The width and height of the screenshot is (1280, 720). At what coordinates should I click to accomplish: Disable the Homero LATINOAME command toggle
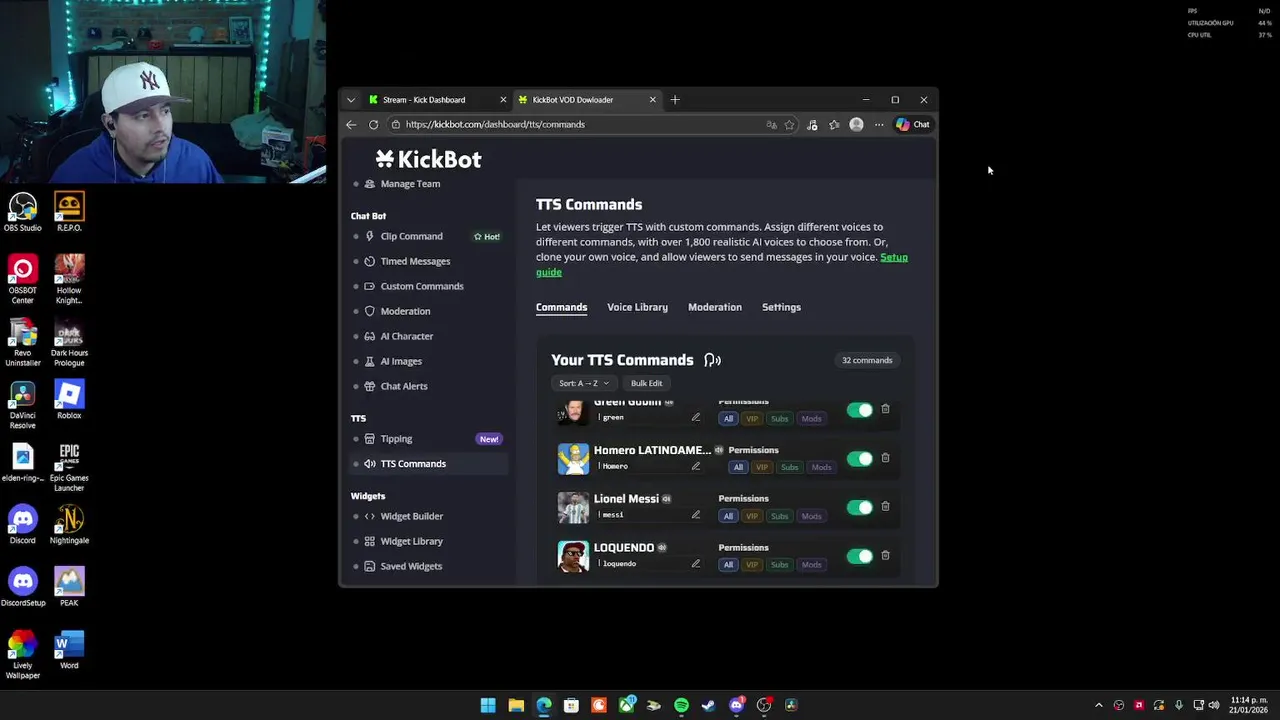(x=859, y=459)
